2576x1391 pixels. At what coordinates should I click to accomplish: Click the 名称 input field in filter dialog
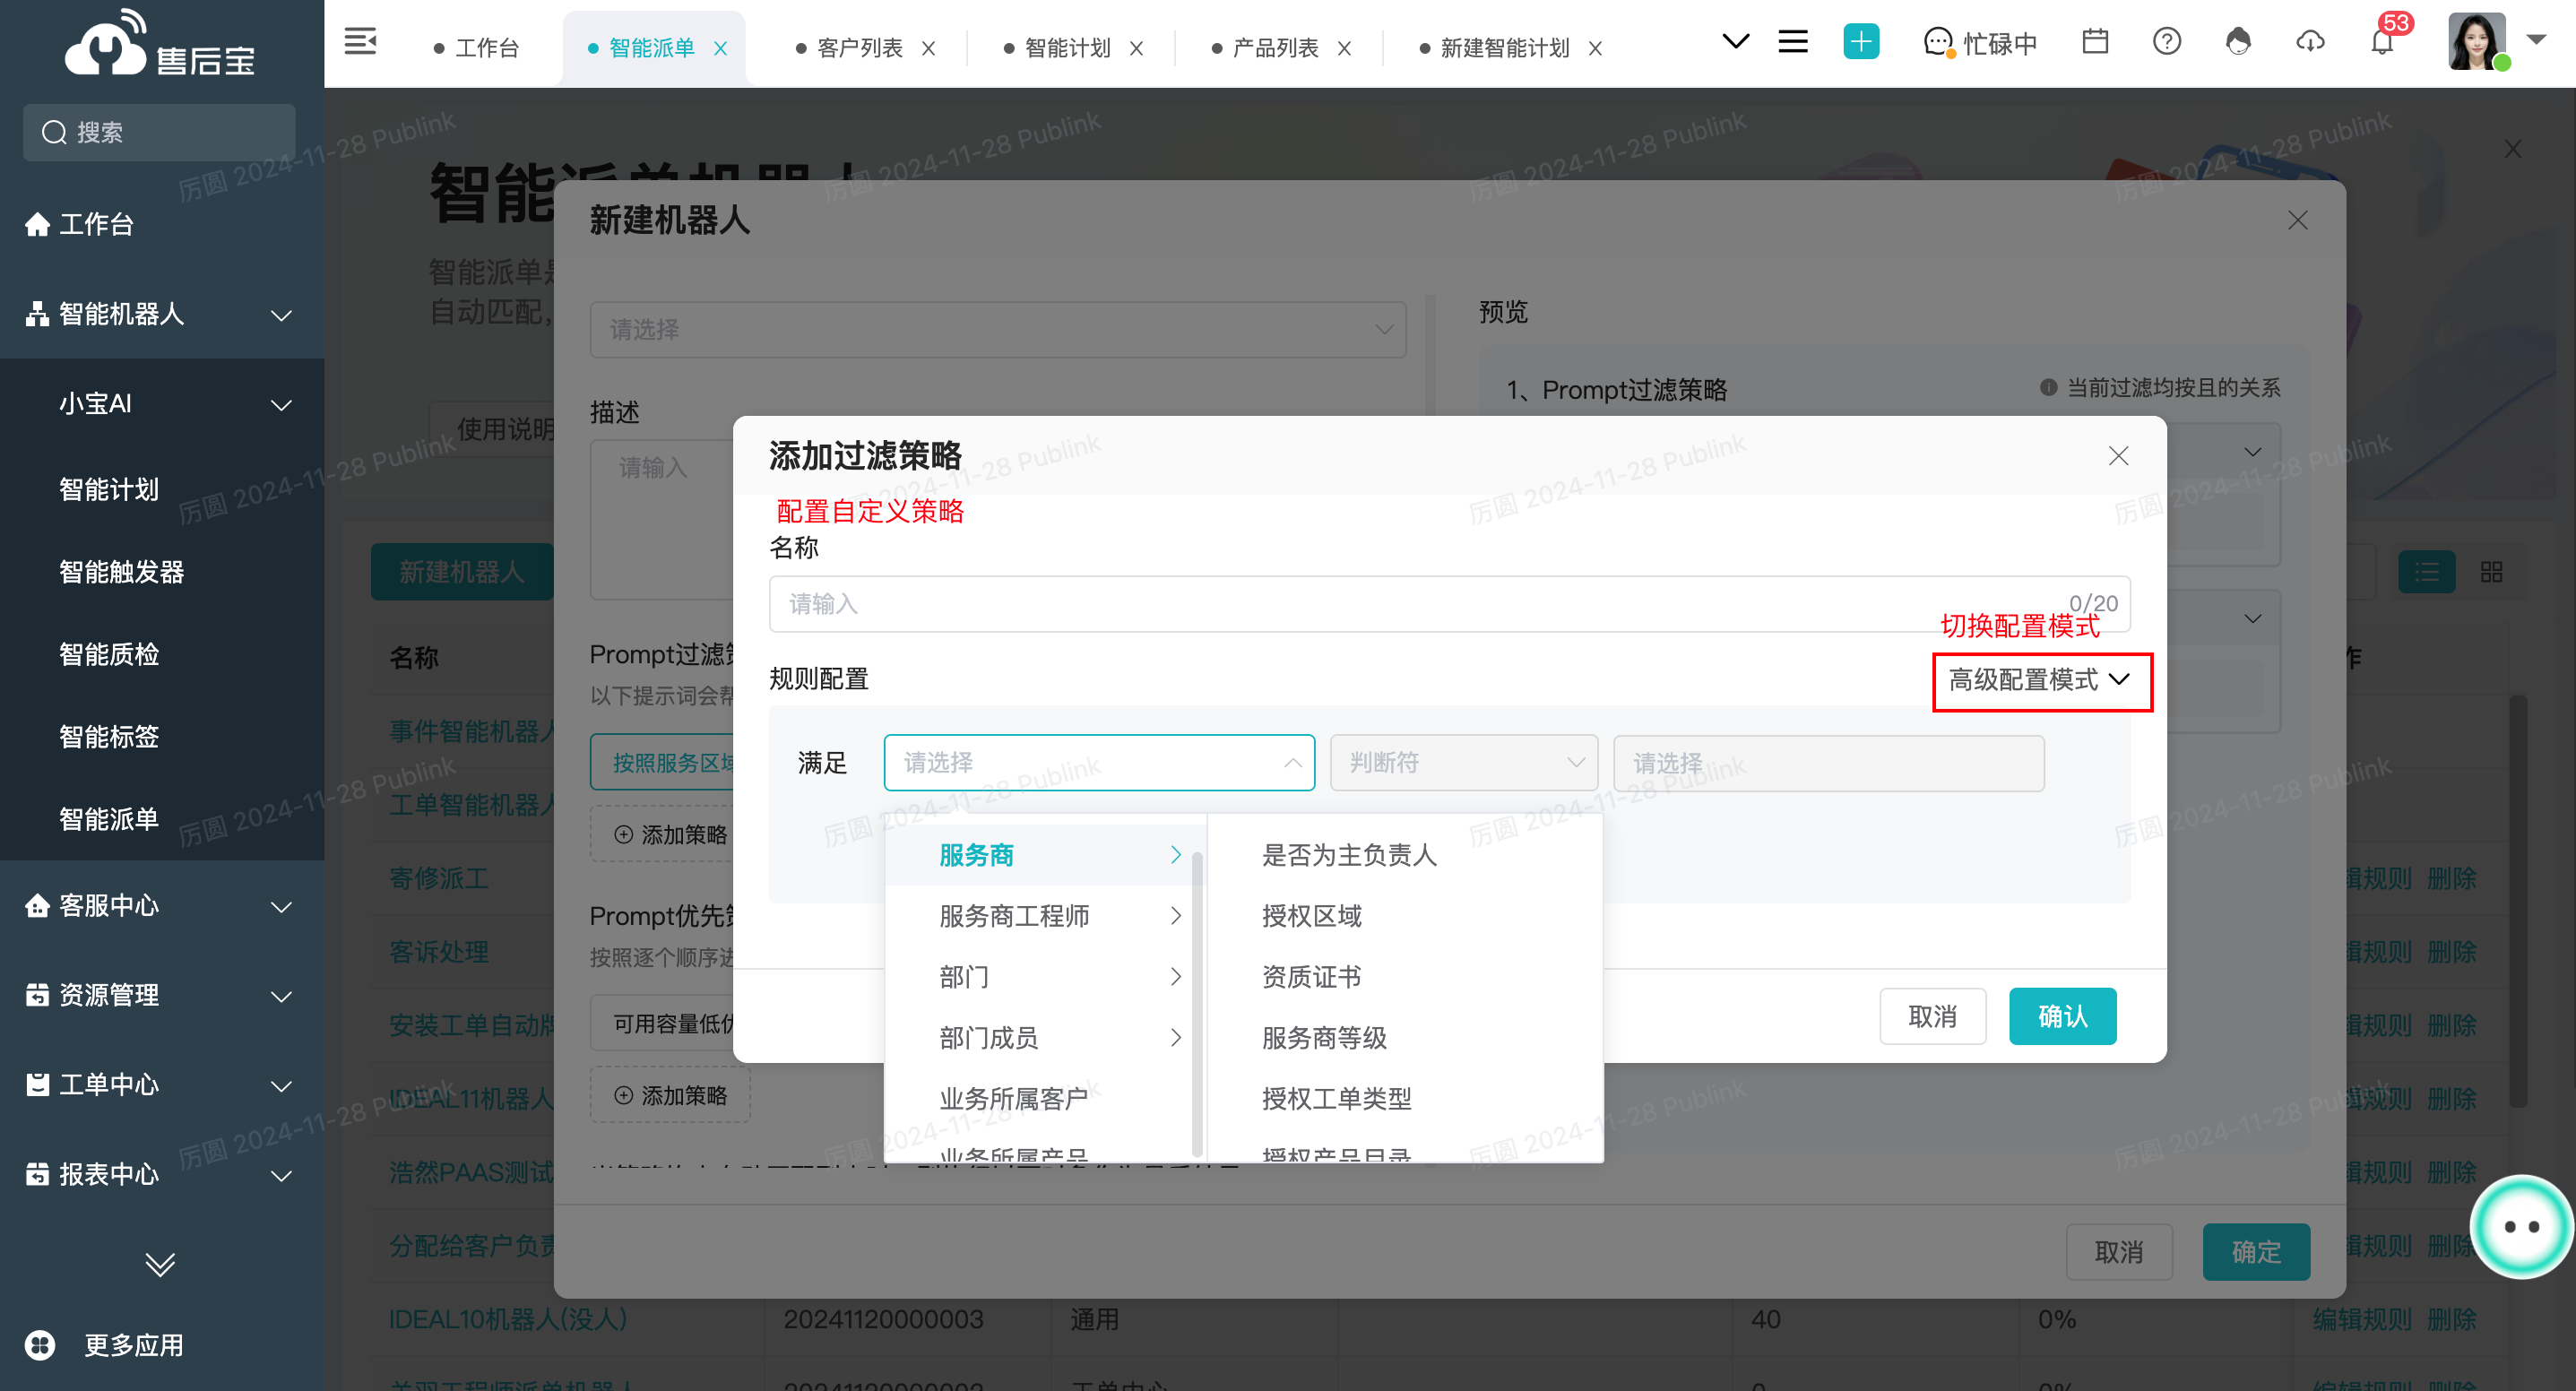click(1449, 604)
